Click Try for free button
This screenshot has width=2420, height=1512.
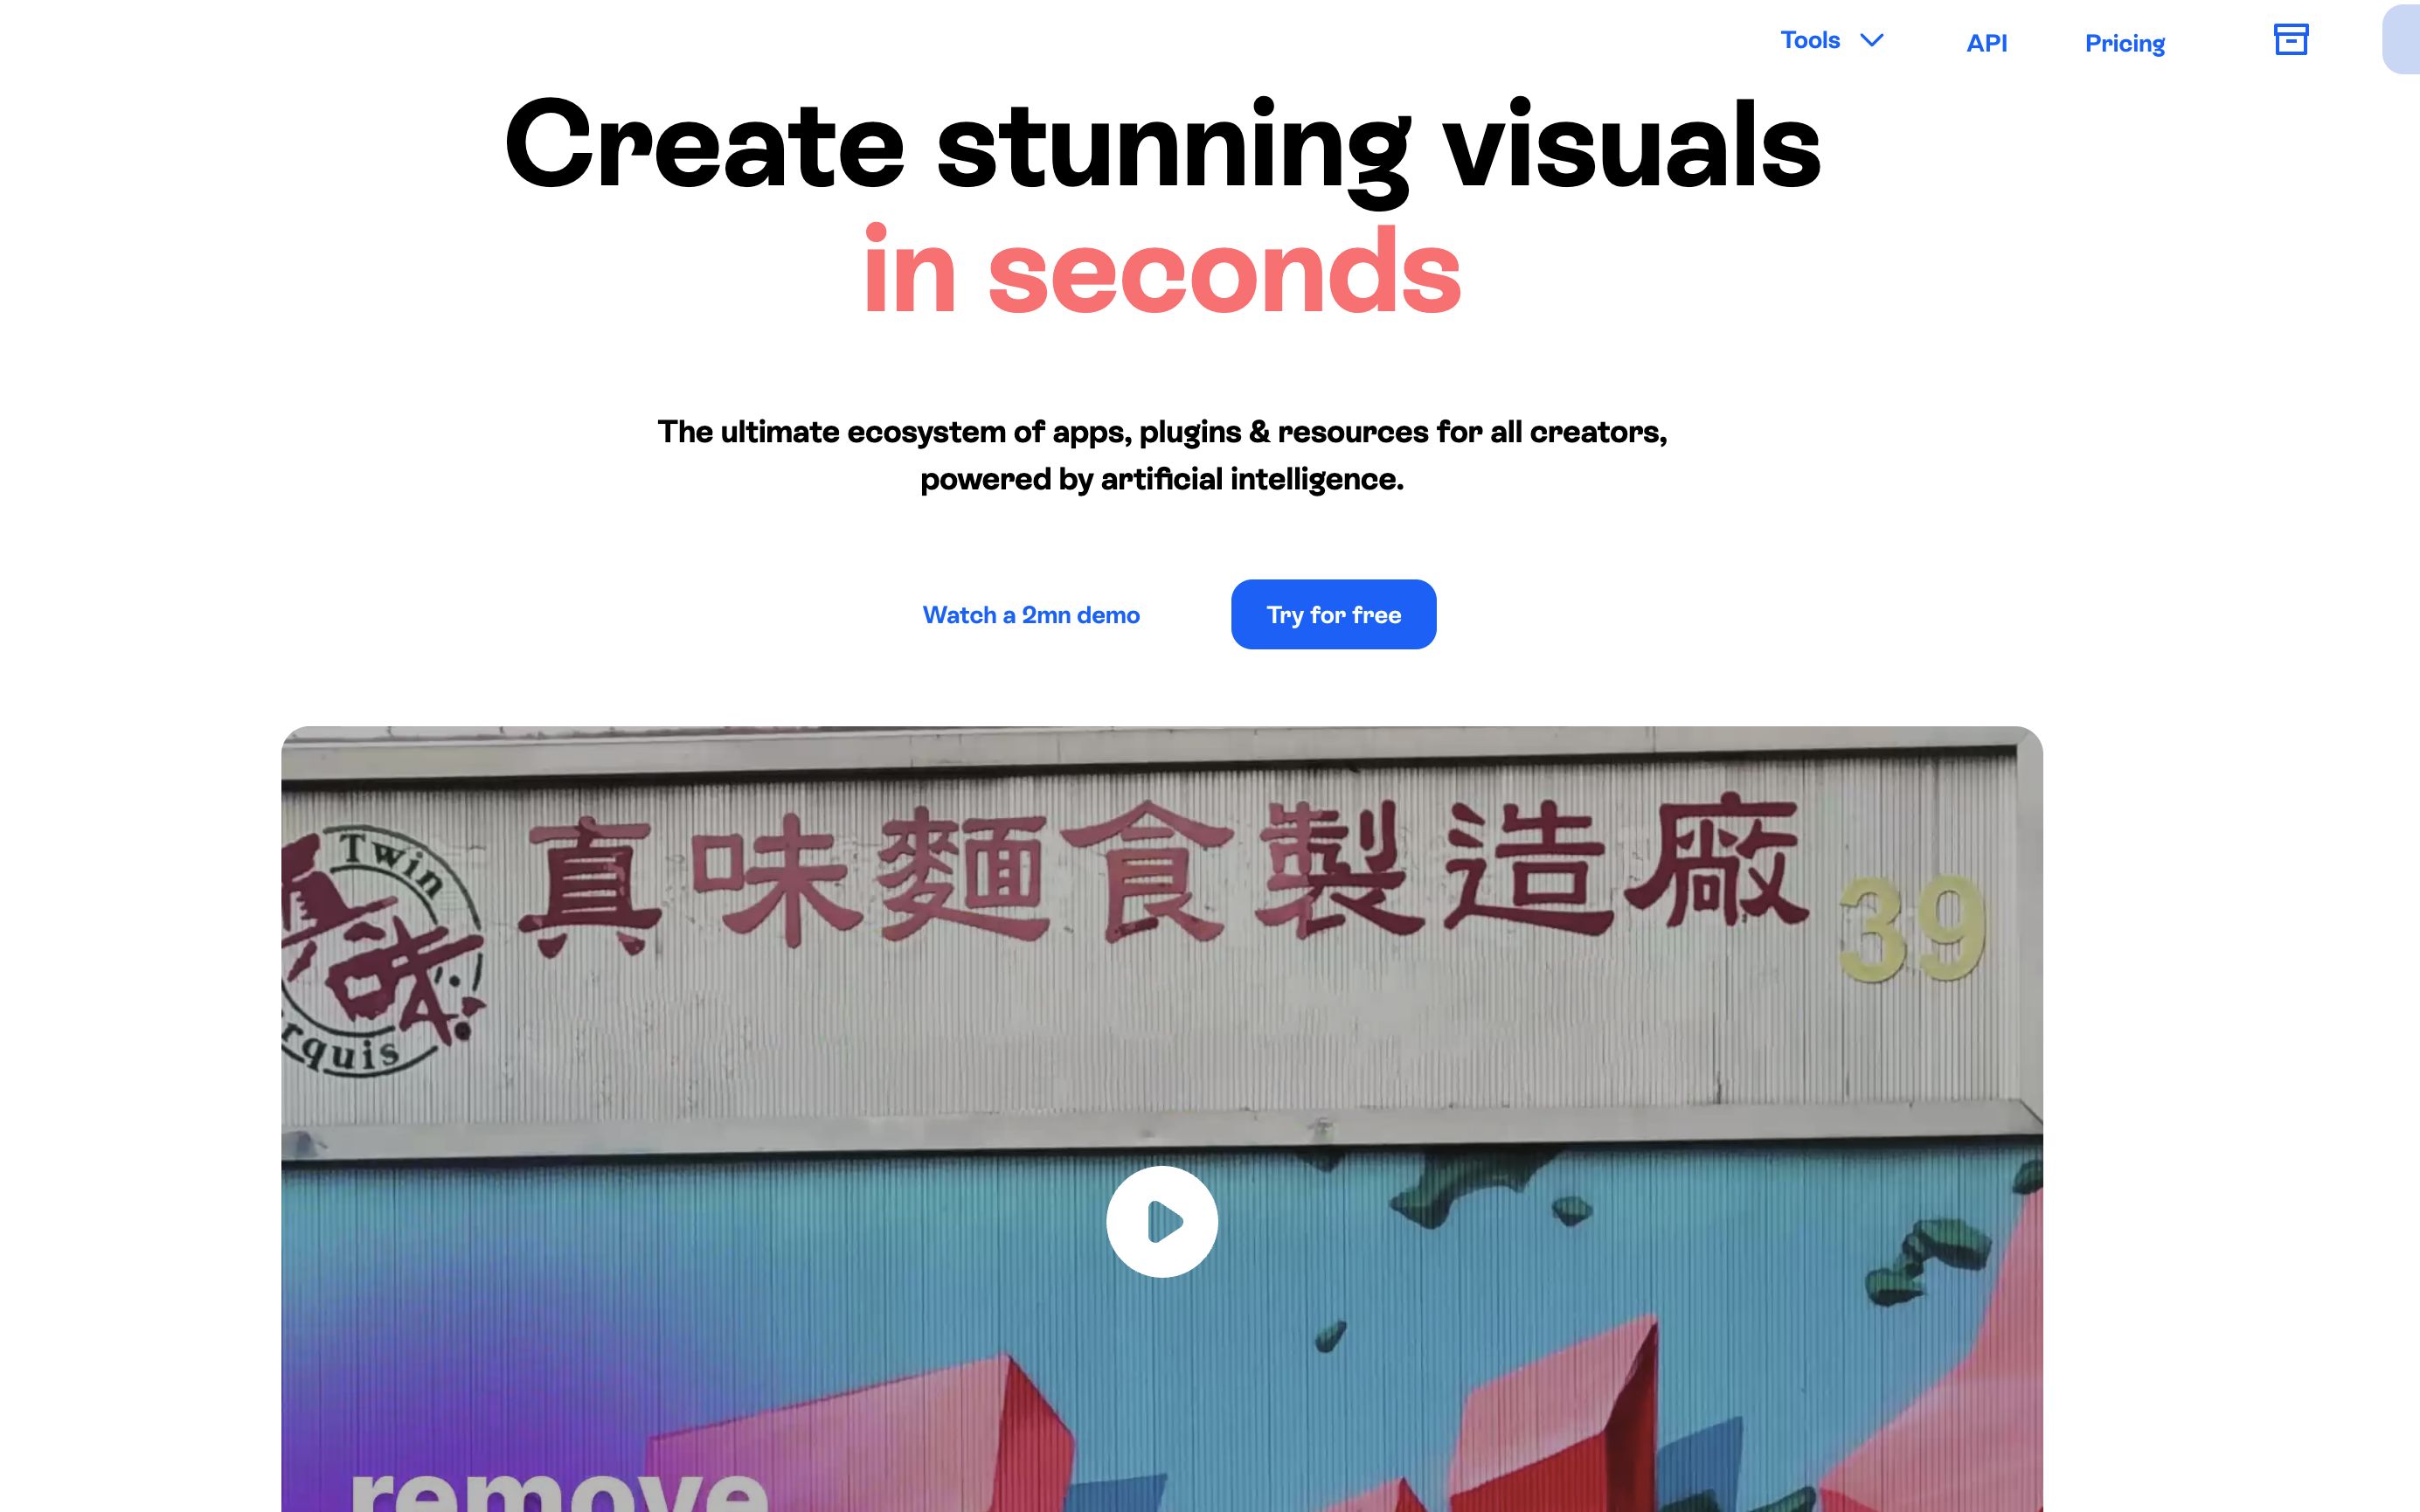coord(1334,615)
